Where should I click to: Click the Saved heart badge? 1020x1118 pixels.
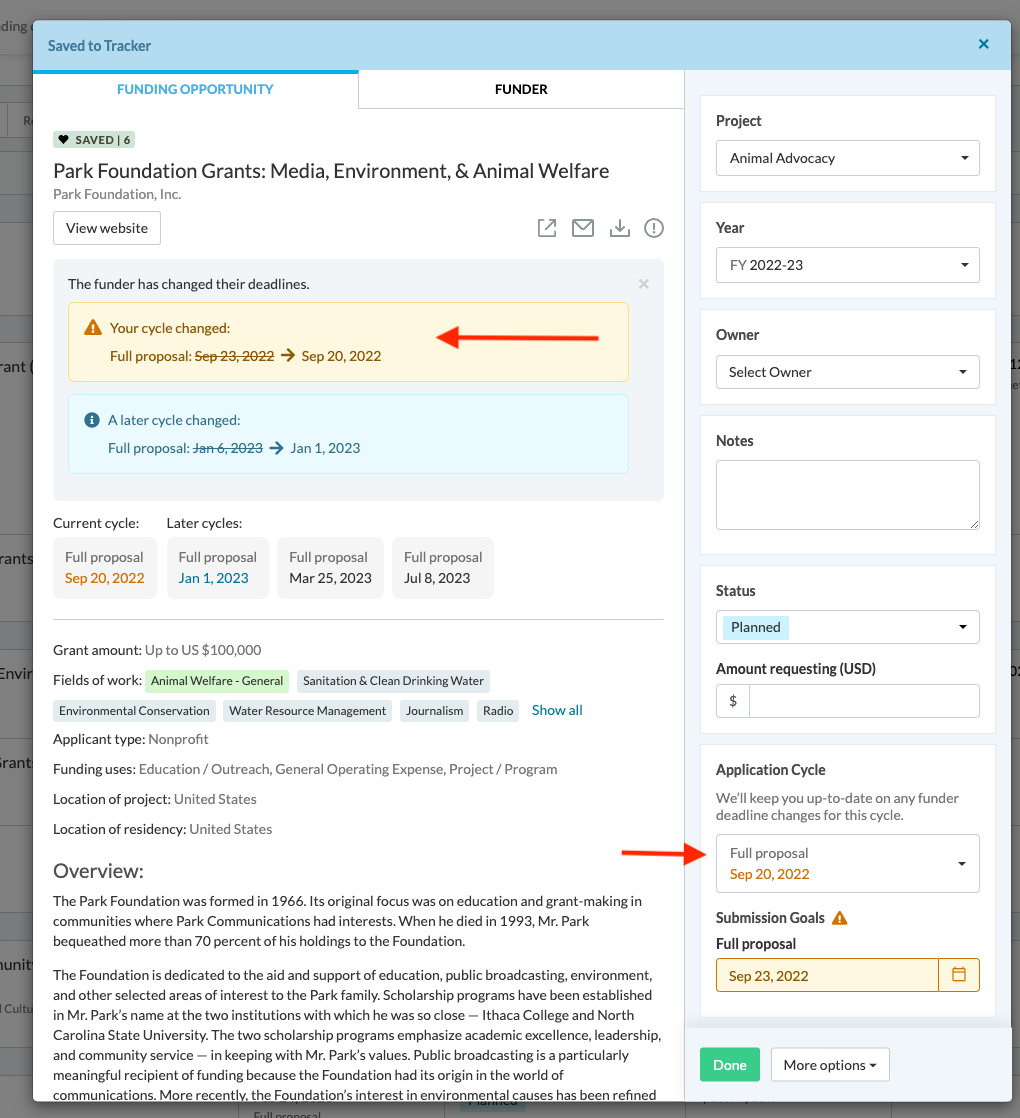[94, 140]
